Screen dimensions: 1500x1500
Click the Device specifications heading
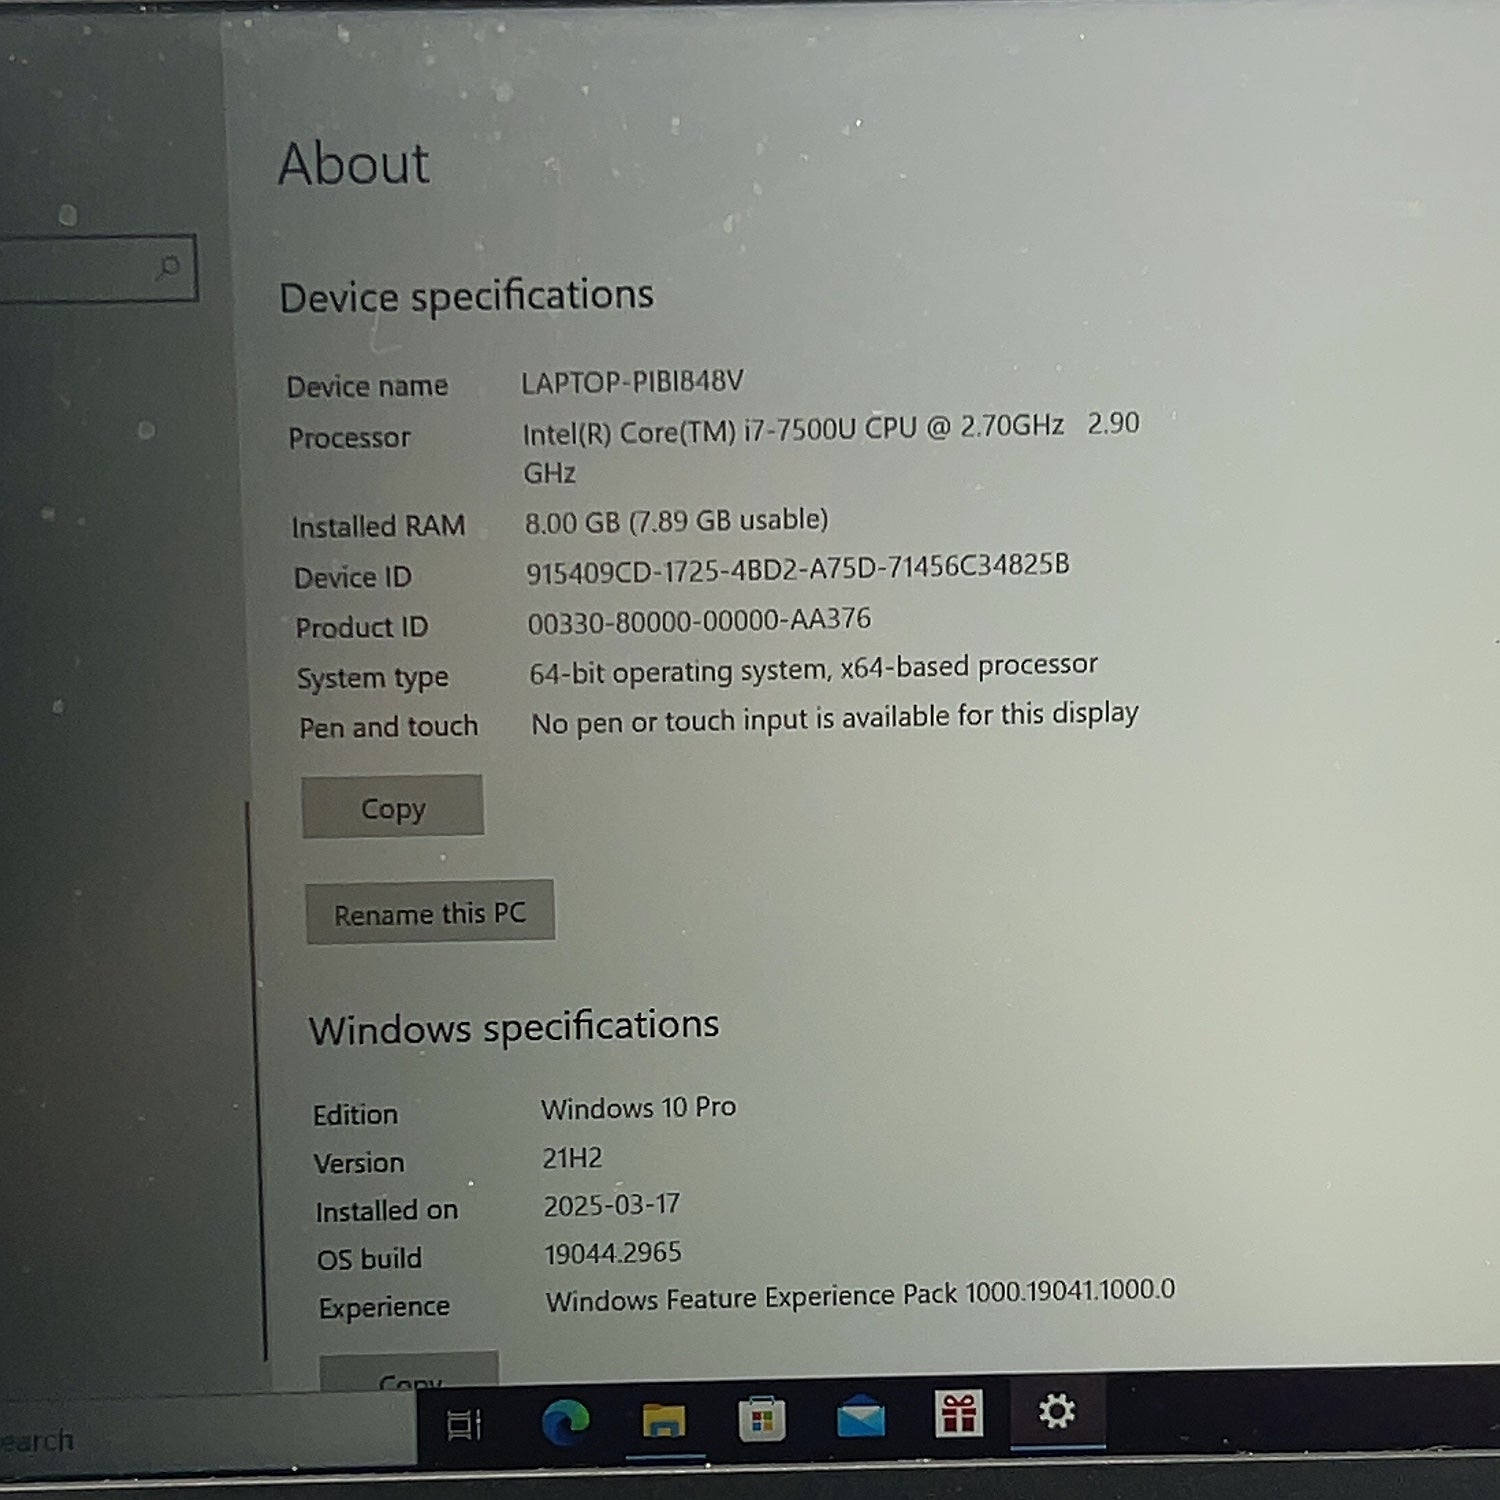466,297
